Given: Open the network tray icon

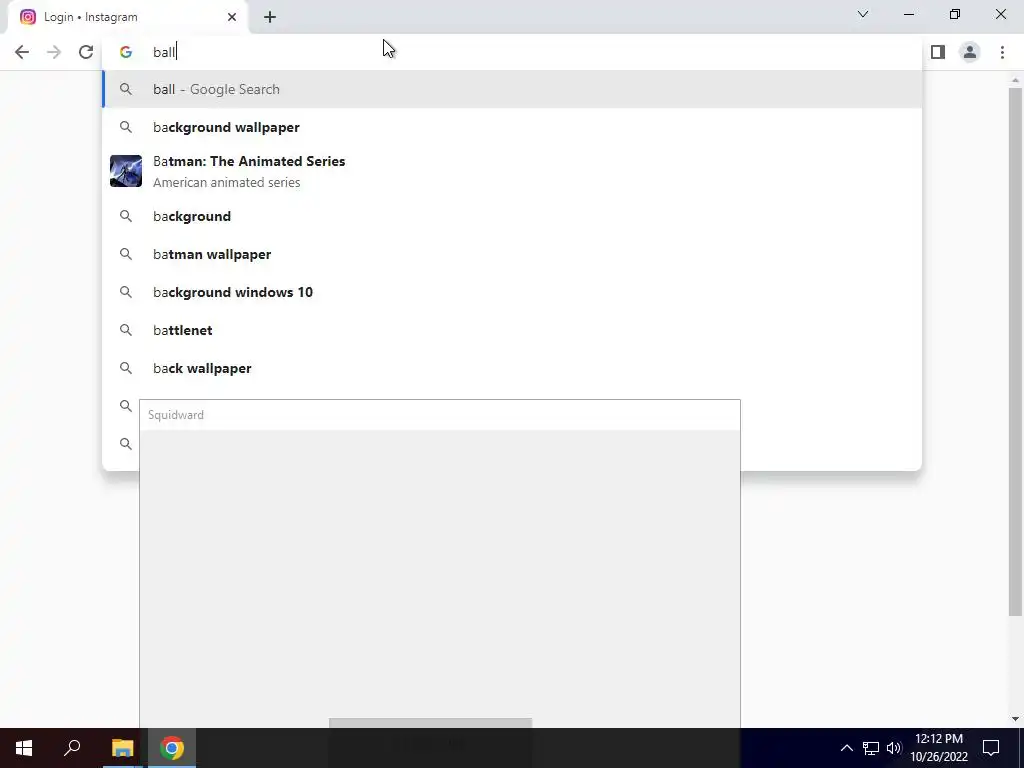Looking at the screenshot, I should click(871, 748).
